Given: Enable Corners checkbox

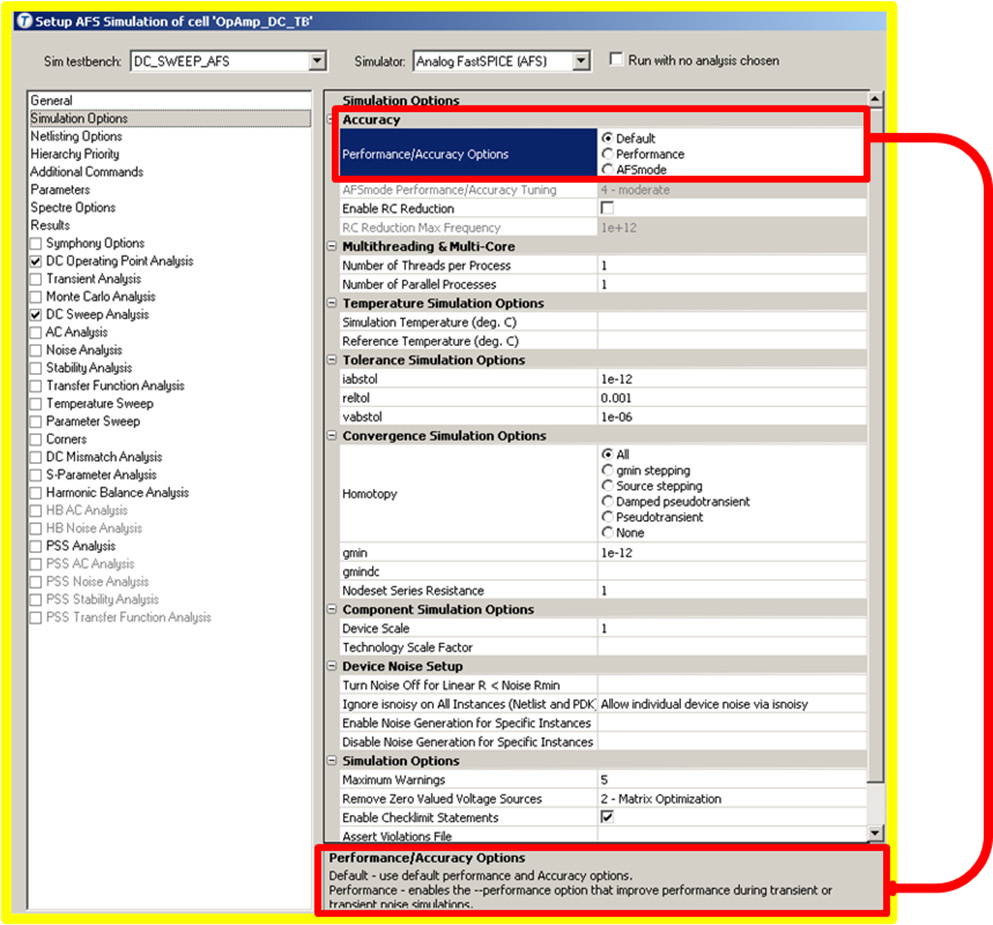Looking at the screenshot, I should 36,439.
